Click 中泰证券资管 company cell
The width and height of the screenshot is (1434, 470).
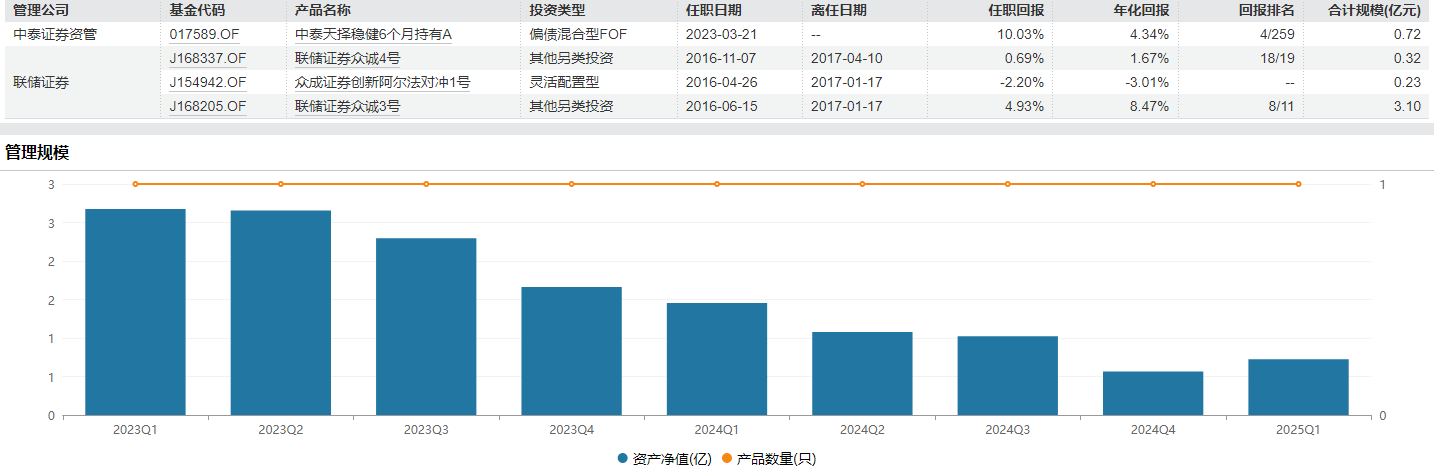pos(54,34)
